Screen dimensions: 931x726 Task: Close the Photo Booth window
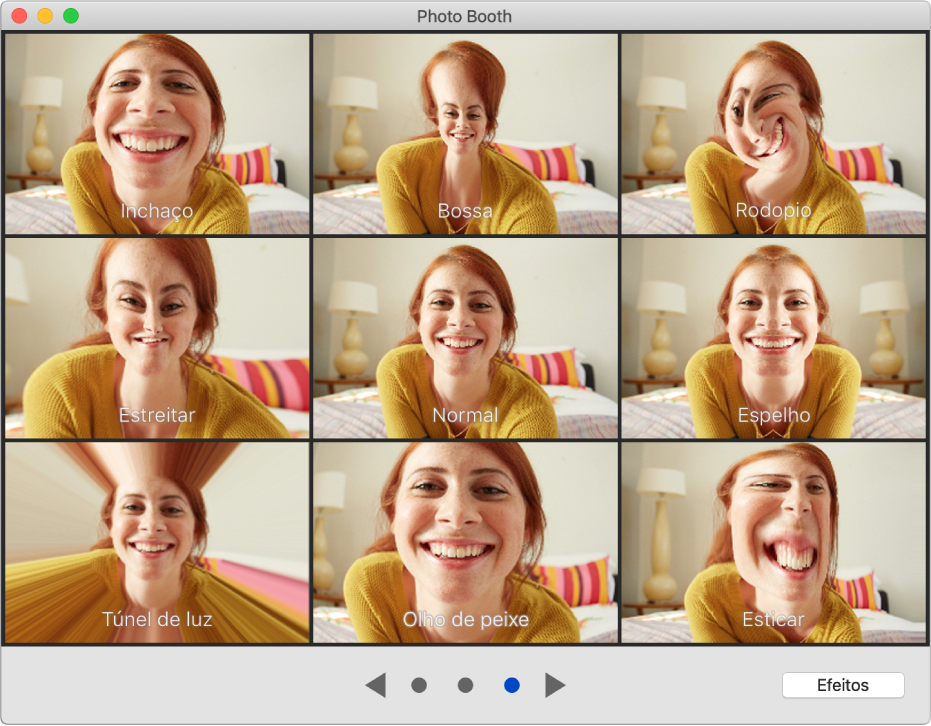click(x=19, y=16)
